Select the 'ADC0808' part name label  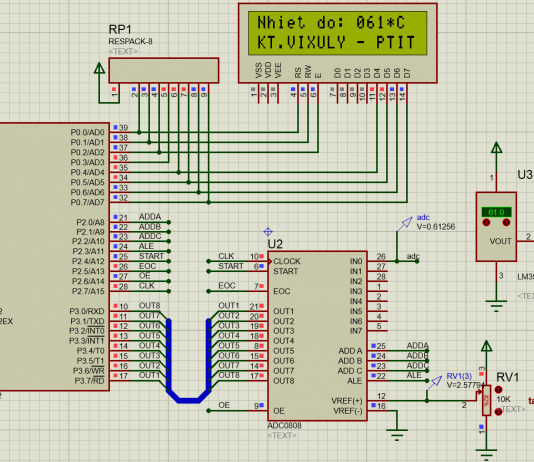pyautogui.click(x=284, y=426)
